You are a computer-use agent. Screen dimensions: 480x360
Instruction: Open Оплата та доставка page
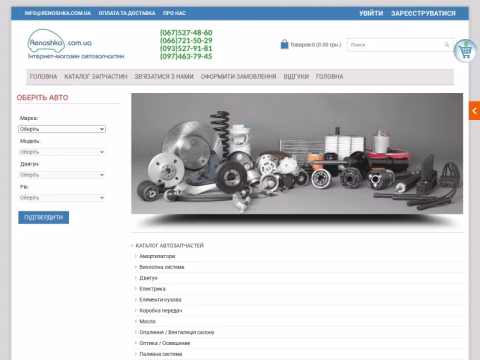point(127,13)
